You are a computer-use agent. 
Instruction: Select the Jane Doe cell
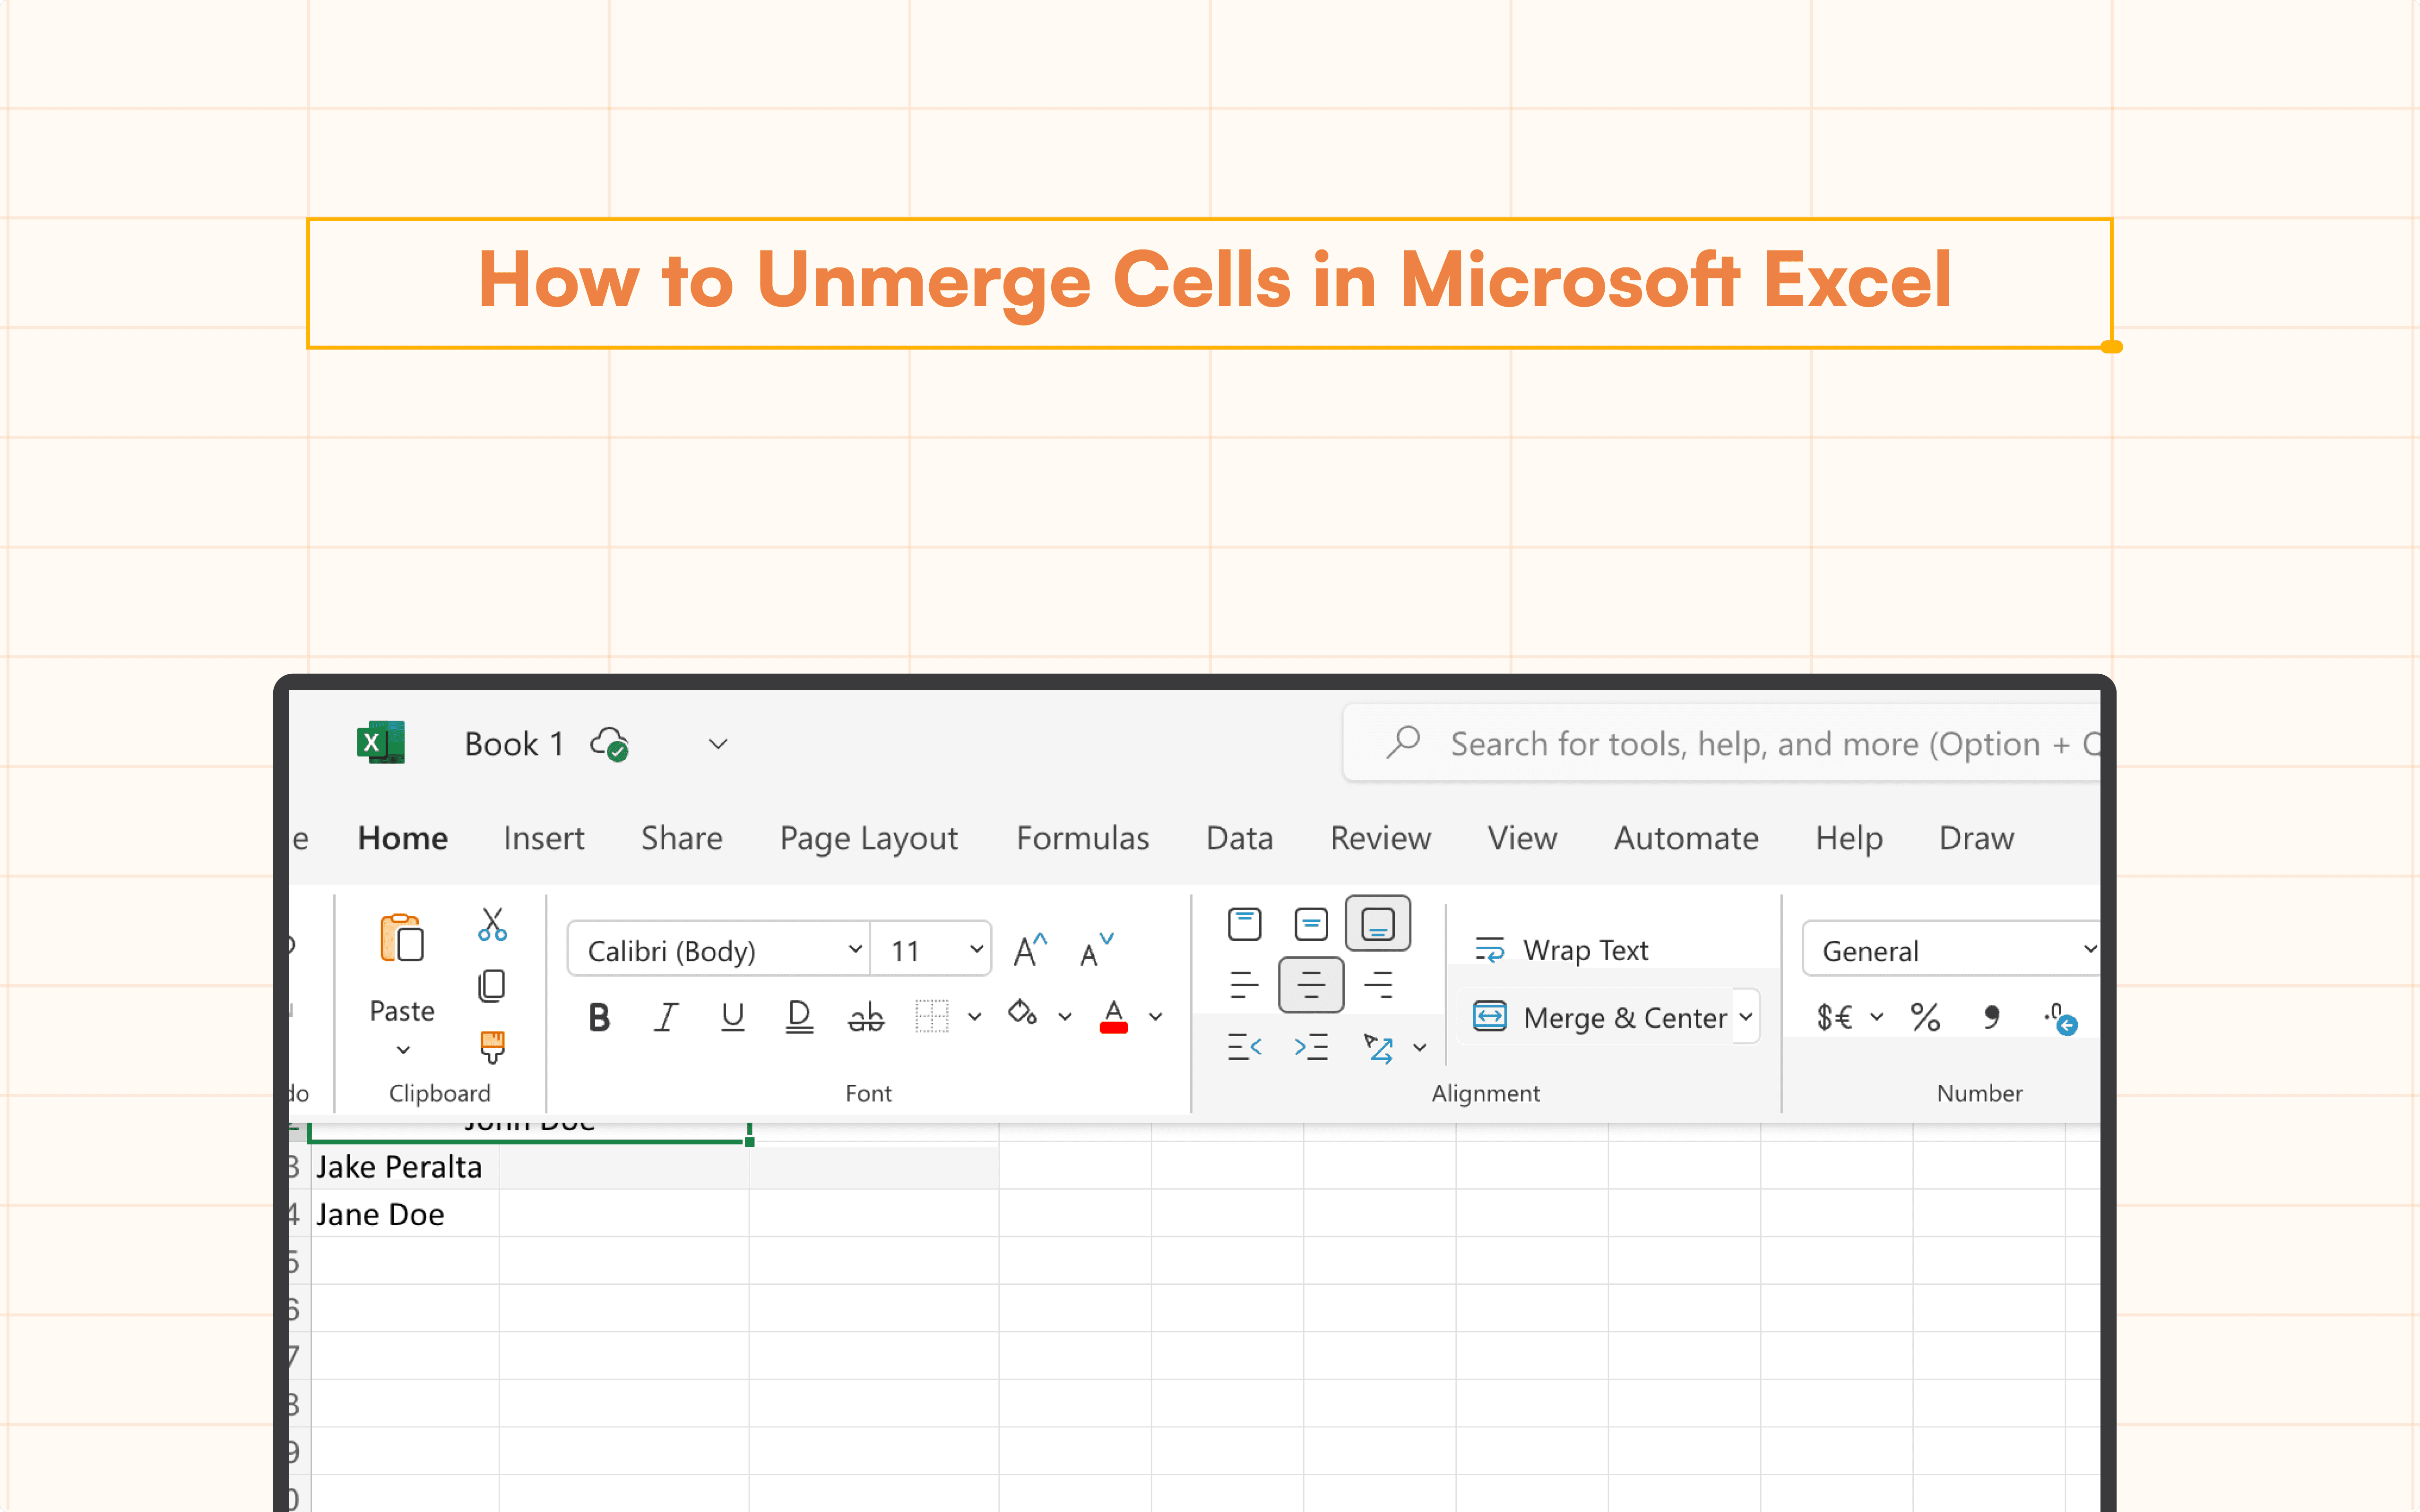405,1213
